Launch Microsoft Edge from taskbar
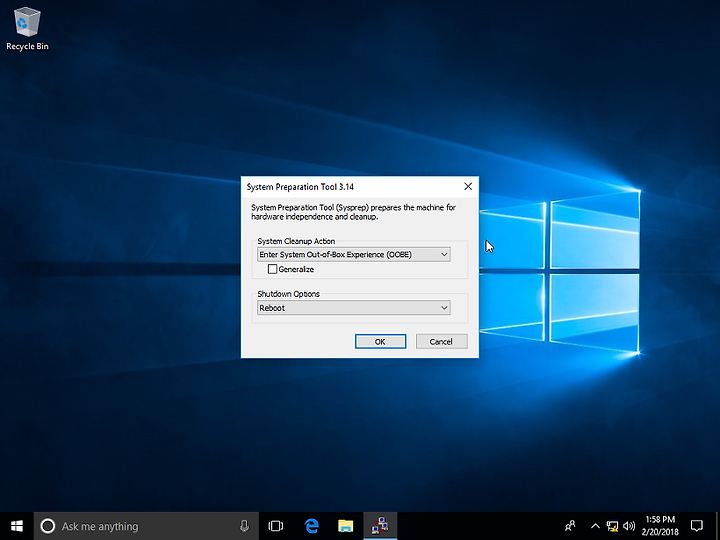The image size is (720, 540). click(312, 526)
